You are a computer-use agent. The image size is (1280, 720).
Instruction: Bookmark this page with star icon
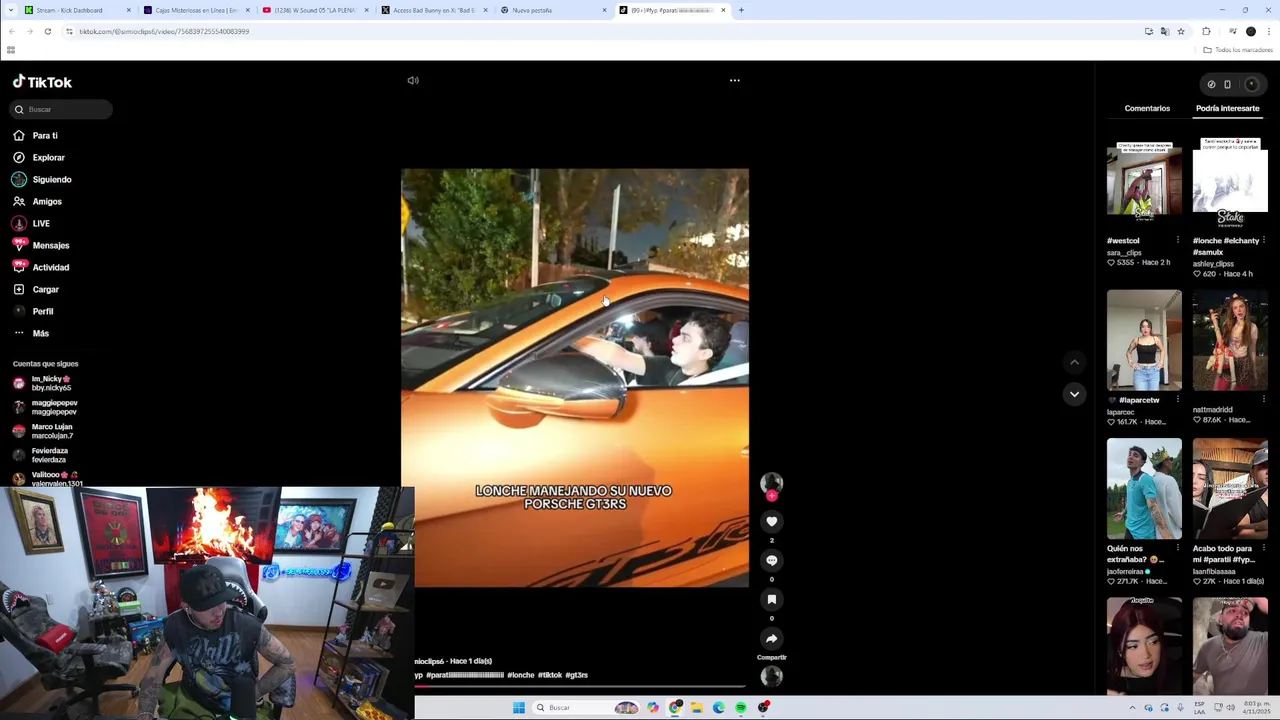pyautogui.click(x=1181, y=31)
